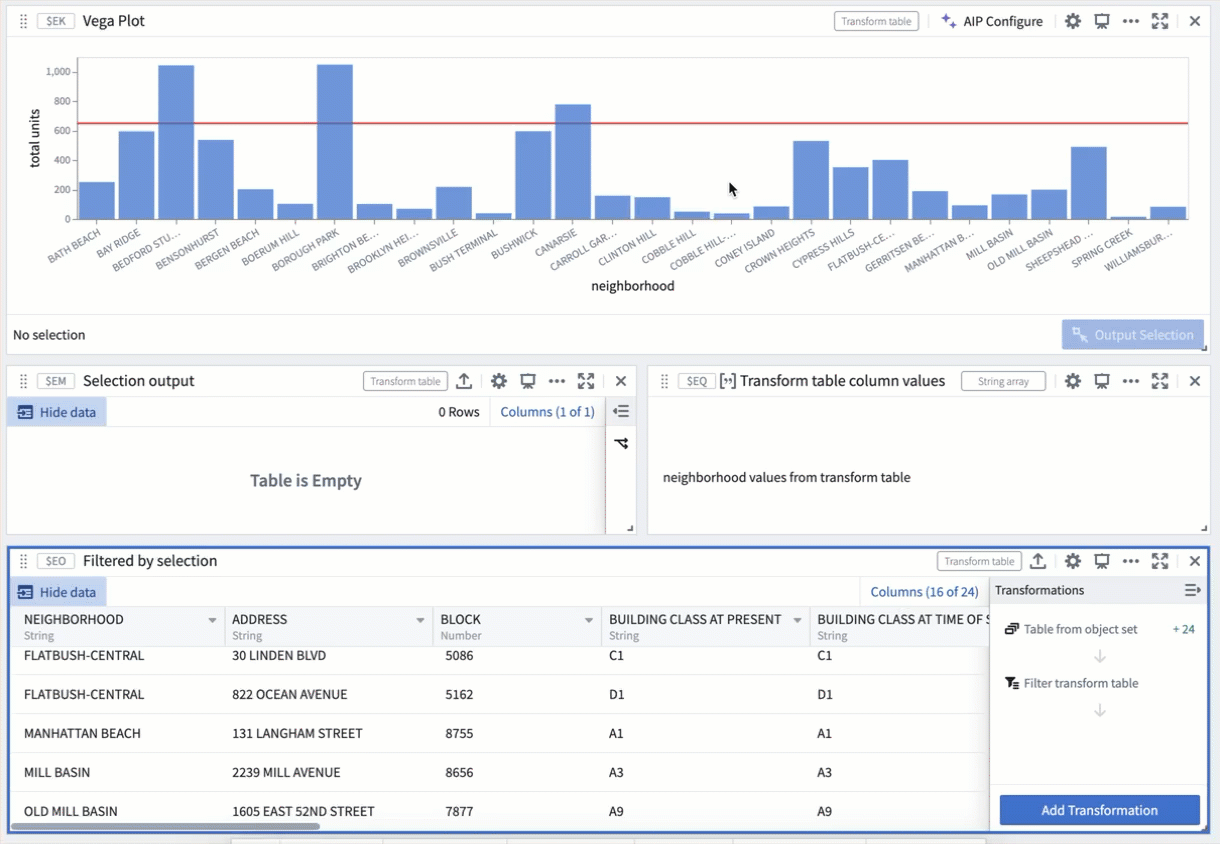1220x844 pixels.
Task: Click Transform table tag in Vega Plot header
Action: 877,21
